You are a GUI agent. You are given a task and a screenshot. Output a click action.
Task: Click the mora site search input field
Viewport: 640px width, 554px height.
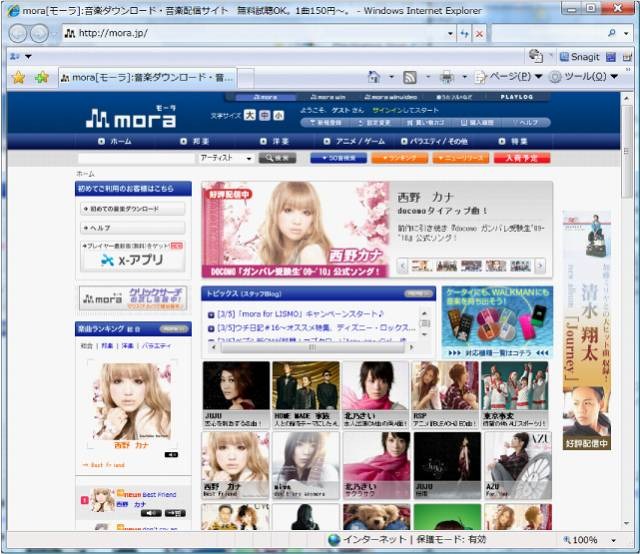[x=136, y=158]
